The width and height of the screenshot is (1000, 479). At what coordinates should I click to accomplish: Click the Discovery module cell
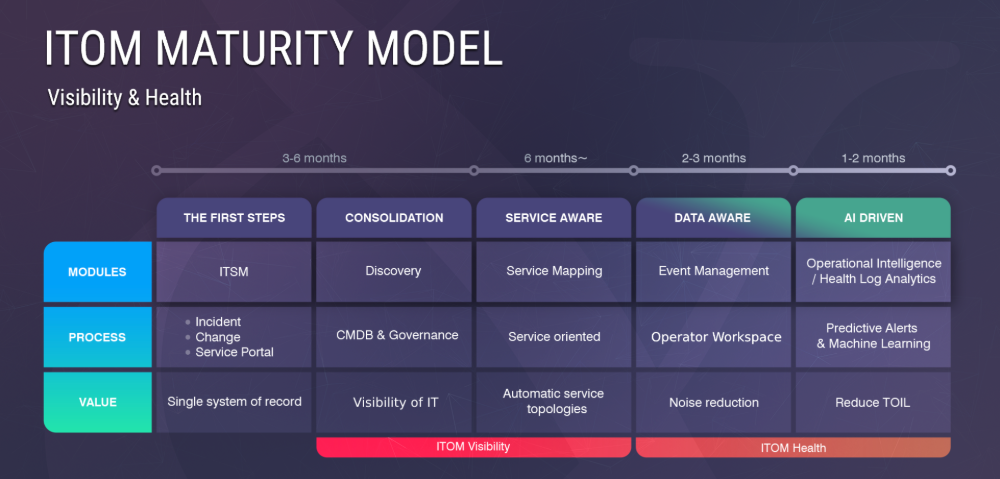[x=394, y=272]
